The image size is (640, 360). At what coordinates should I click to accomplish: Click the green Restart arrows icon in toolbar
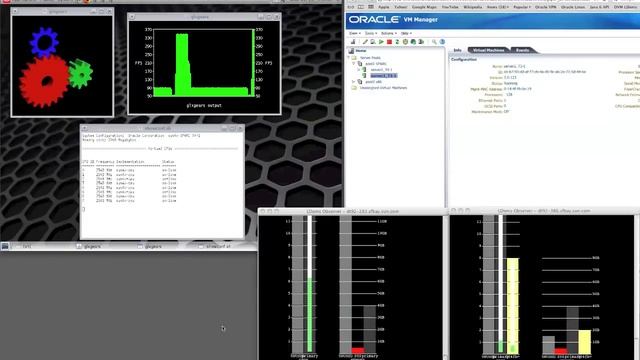(x=397, y=42)
